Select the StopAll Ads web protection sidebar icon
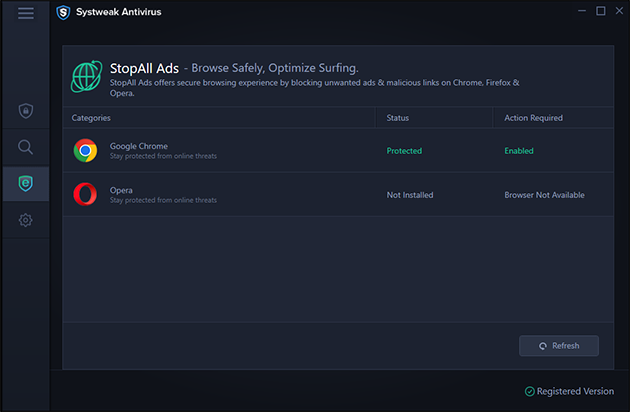 [25, 183]
